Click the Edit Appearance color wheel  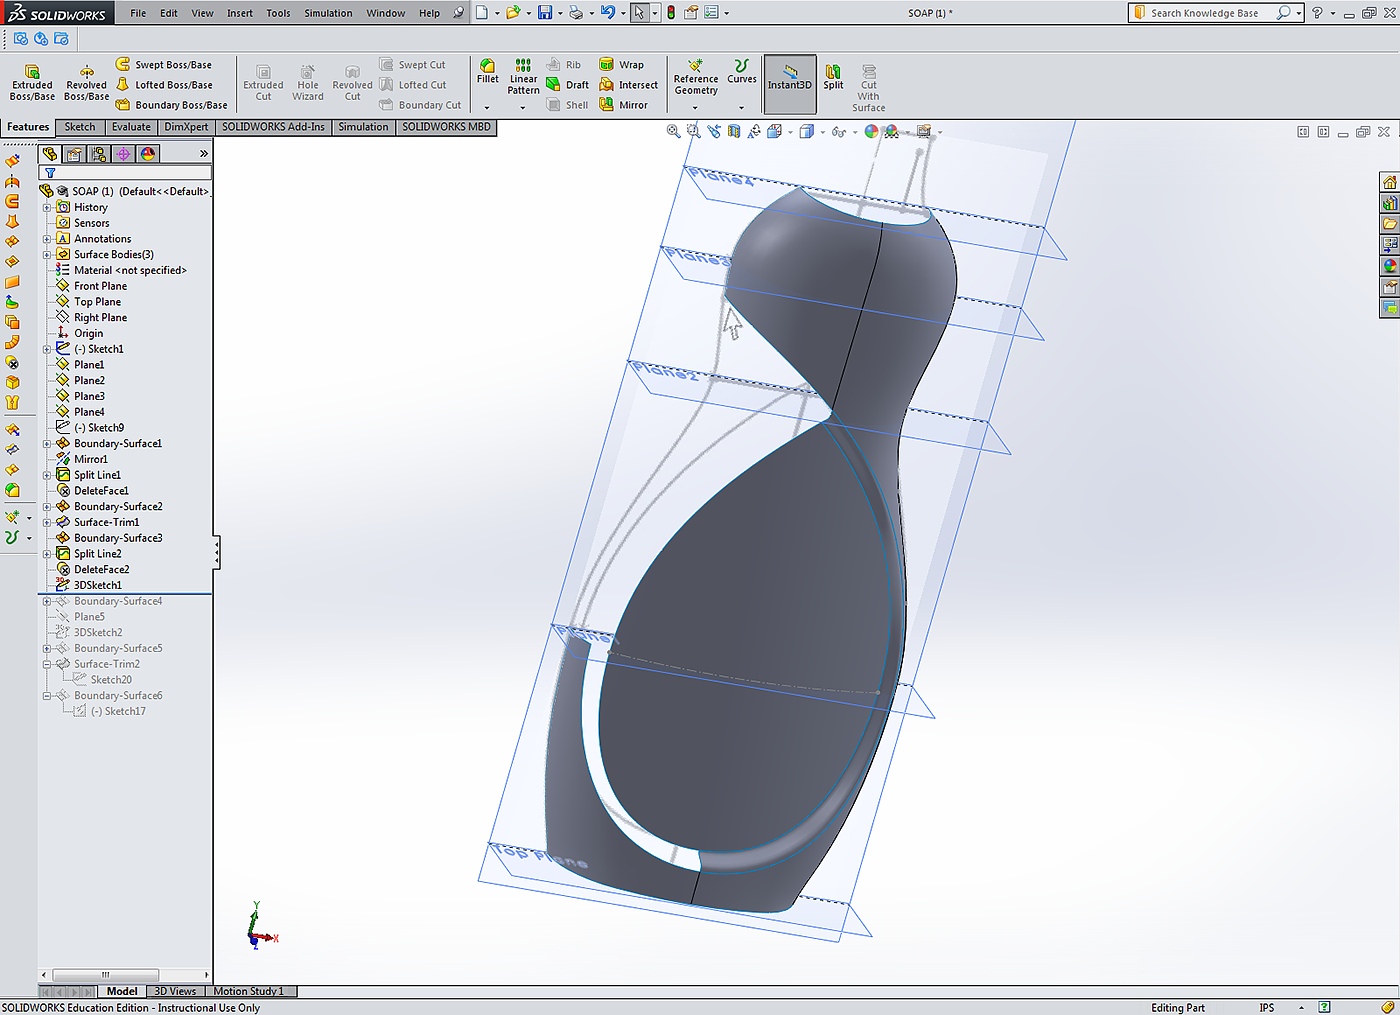[x=871, y=131]
